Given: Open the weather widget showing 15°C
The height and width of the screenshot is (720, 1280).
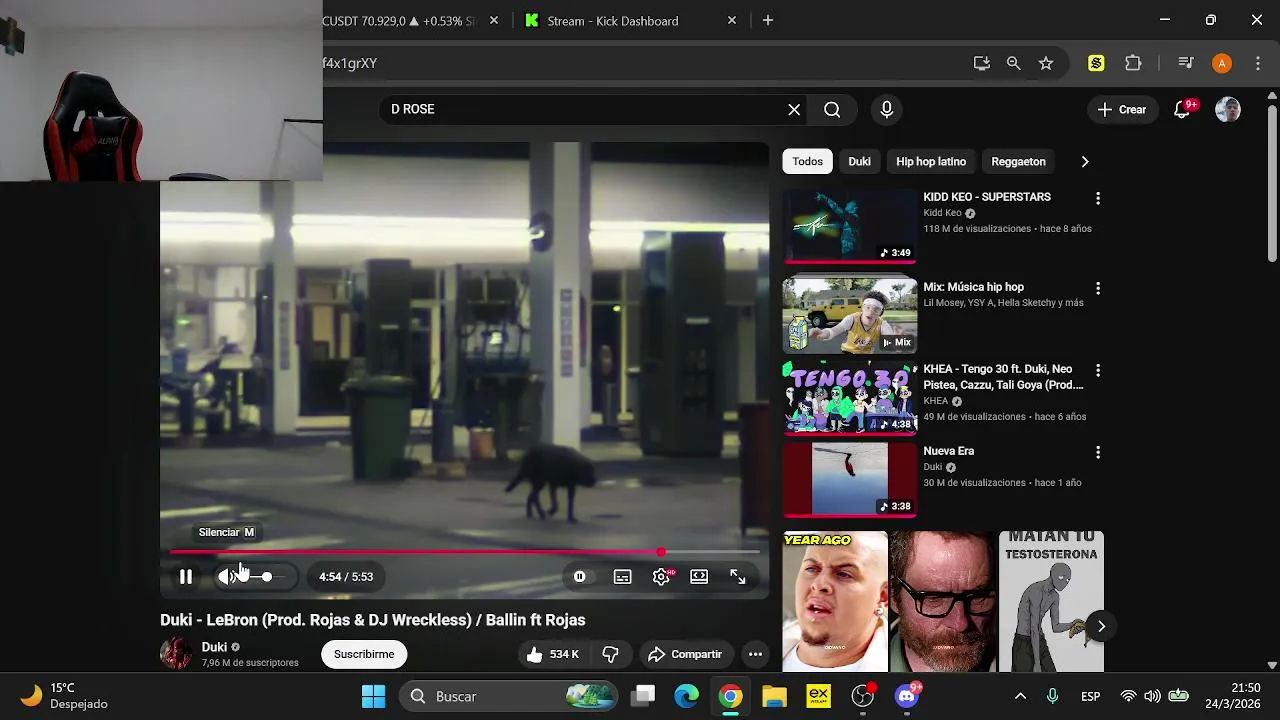Looking at the screenshot, I should pyautogui.click(x=65, y=696).
